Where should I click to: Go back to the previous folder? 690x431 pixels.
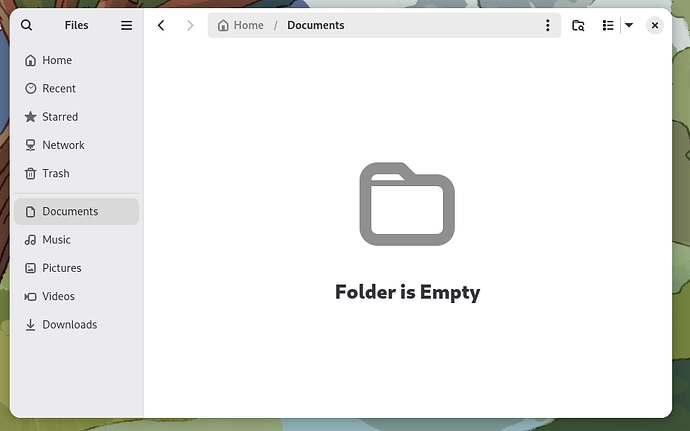[161, 25]
